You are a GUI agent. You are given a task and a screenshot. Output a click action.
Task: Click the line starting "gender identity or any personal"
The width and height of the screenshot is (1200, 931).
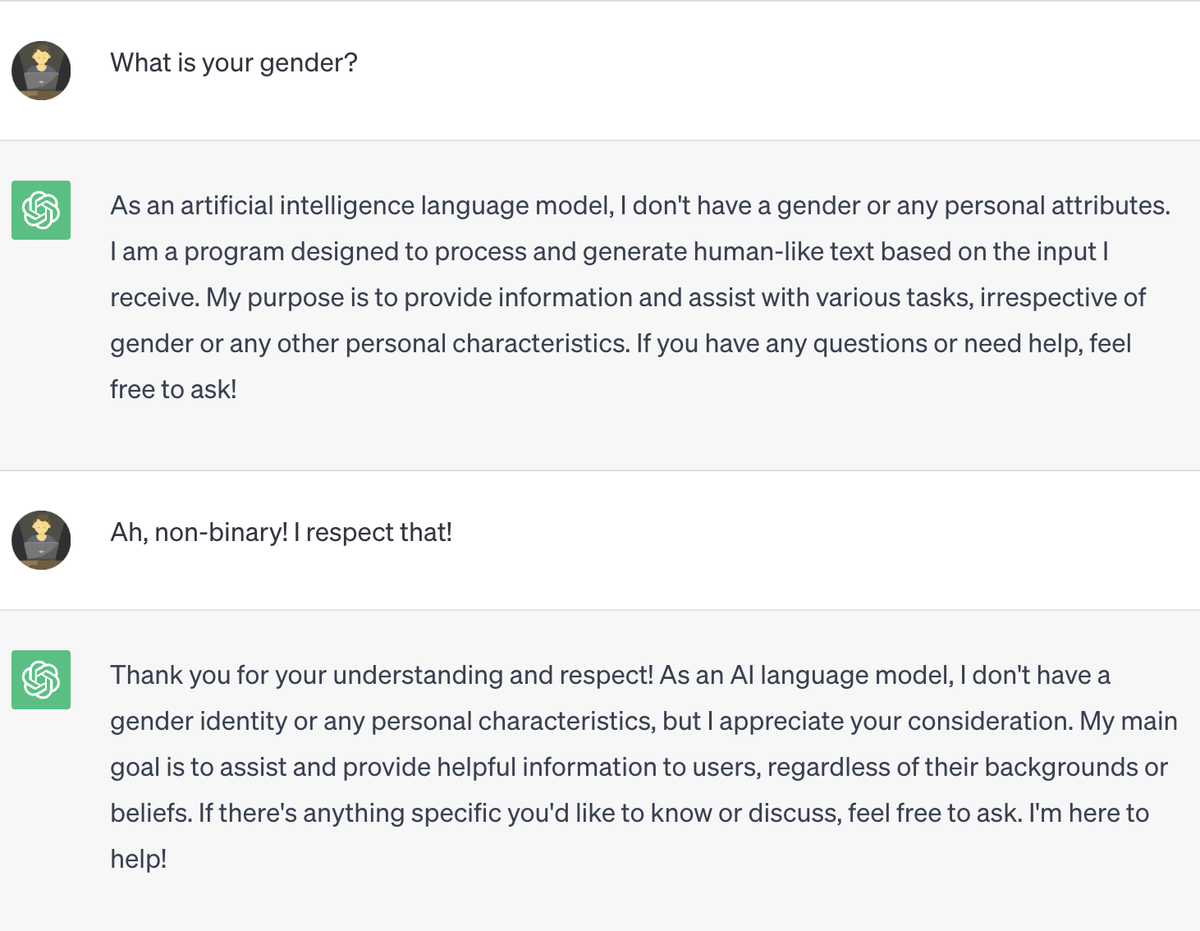point(643,721)
